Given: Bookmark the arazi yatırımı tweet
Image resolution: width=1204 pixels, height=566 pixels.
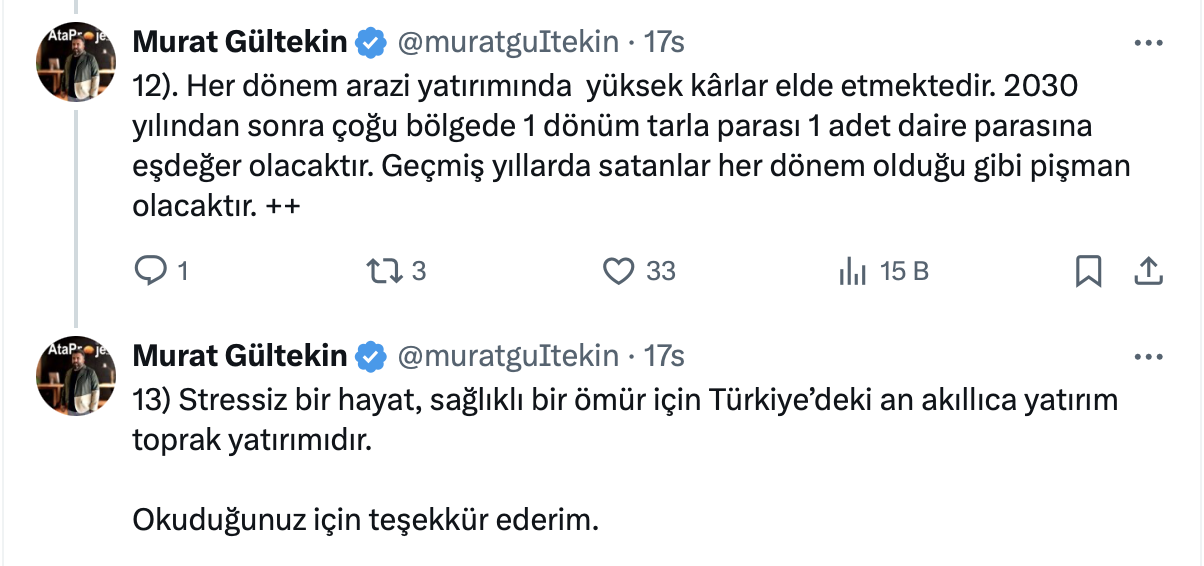Looking at the screenshot, I should 1088,271.
